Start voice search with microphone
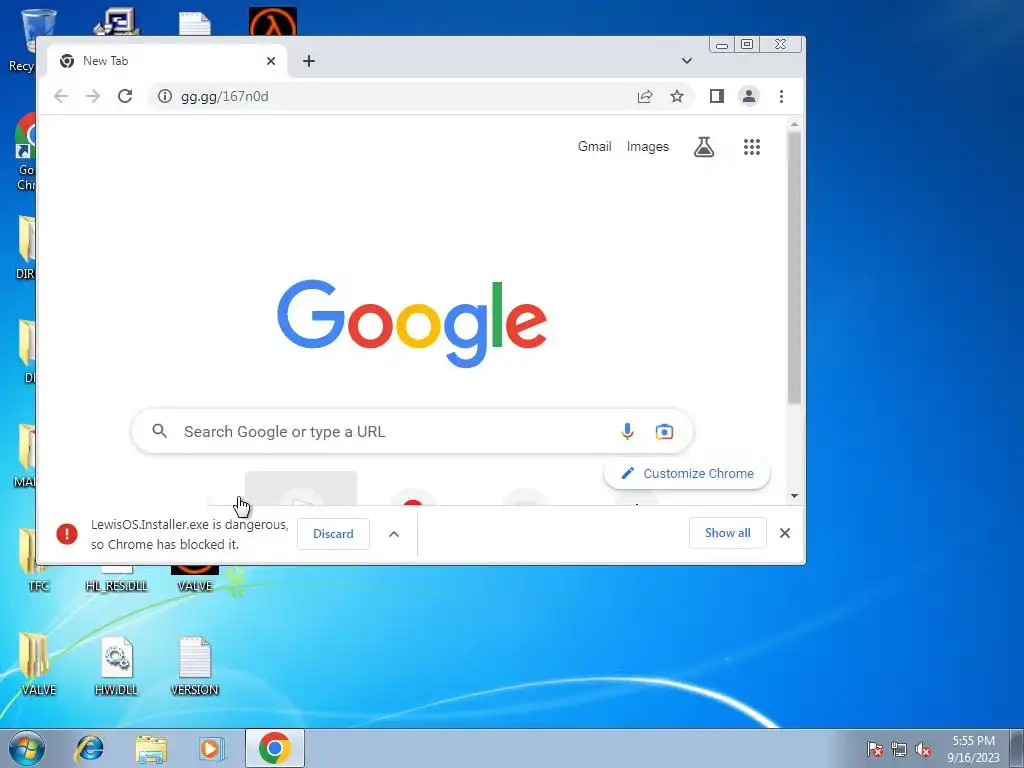This screenshot has width=1024, height=768. tap(627, 432)
